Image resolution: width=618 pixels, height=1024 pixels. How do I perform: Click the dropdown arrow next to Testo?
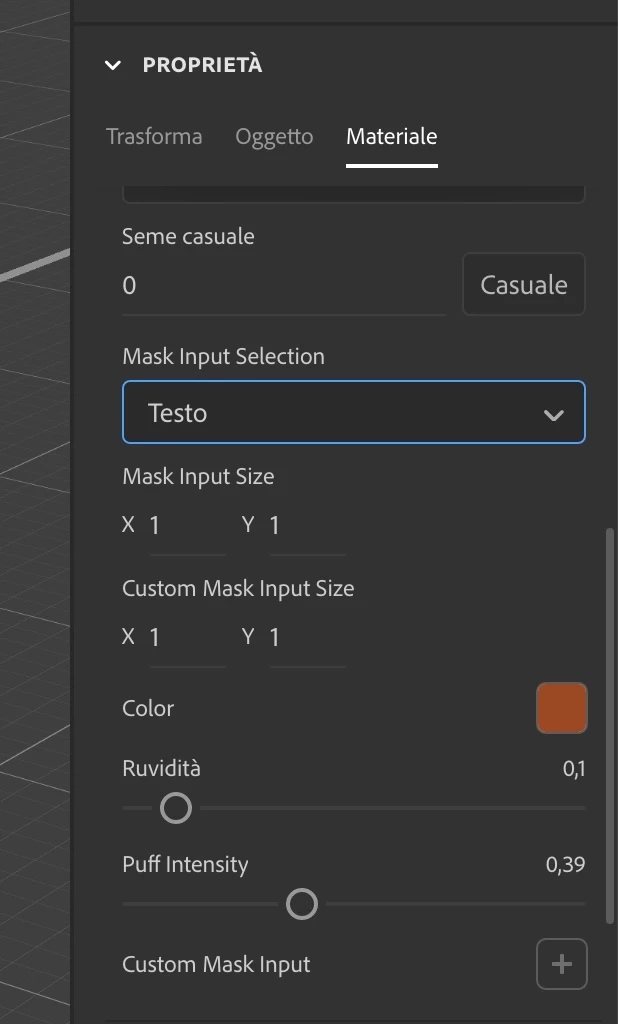click(x=554, y=414)
